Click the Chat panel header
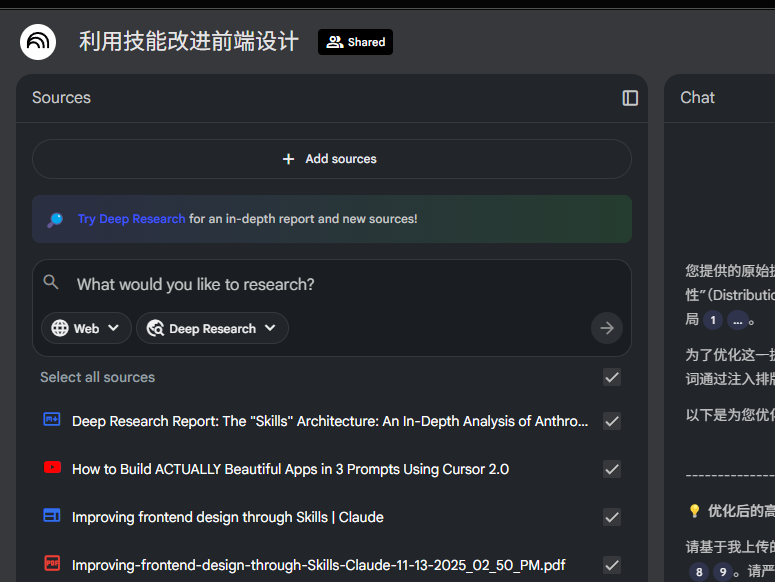Viewport: 775px width, 582px height. [697, 98]
